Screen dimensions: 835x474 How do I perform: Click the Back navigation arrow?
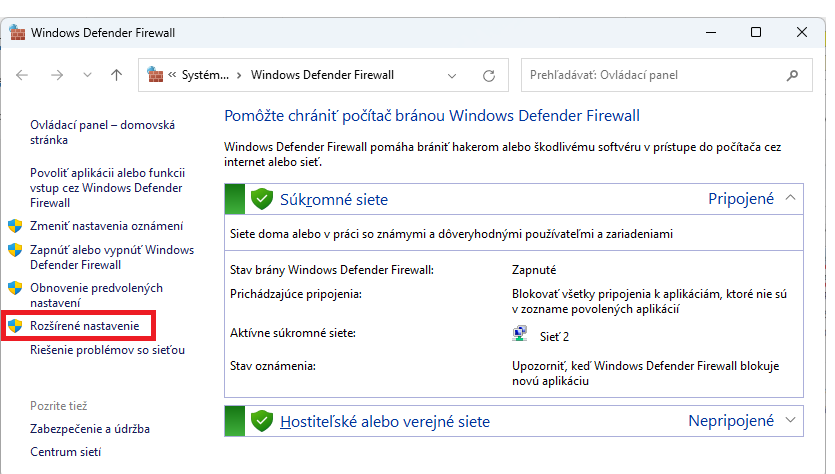[23, 75]
